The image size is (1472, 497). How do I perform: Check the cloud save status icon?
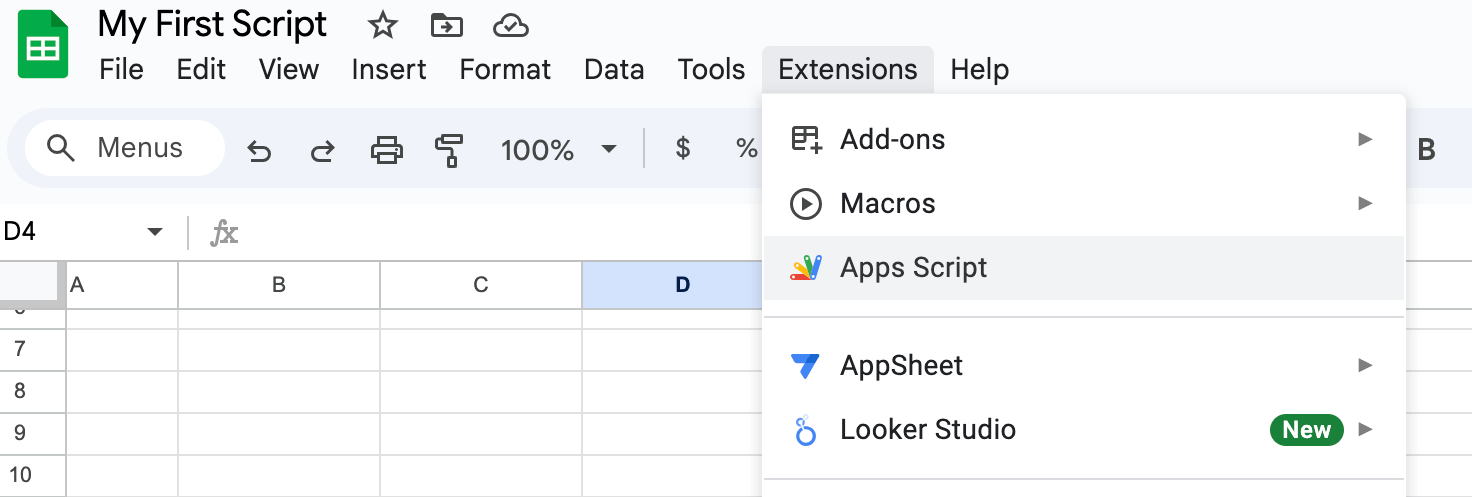point(511,26)
